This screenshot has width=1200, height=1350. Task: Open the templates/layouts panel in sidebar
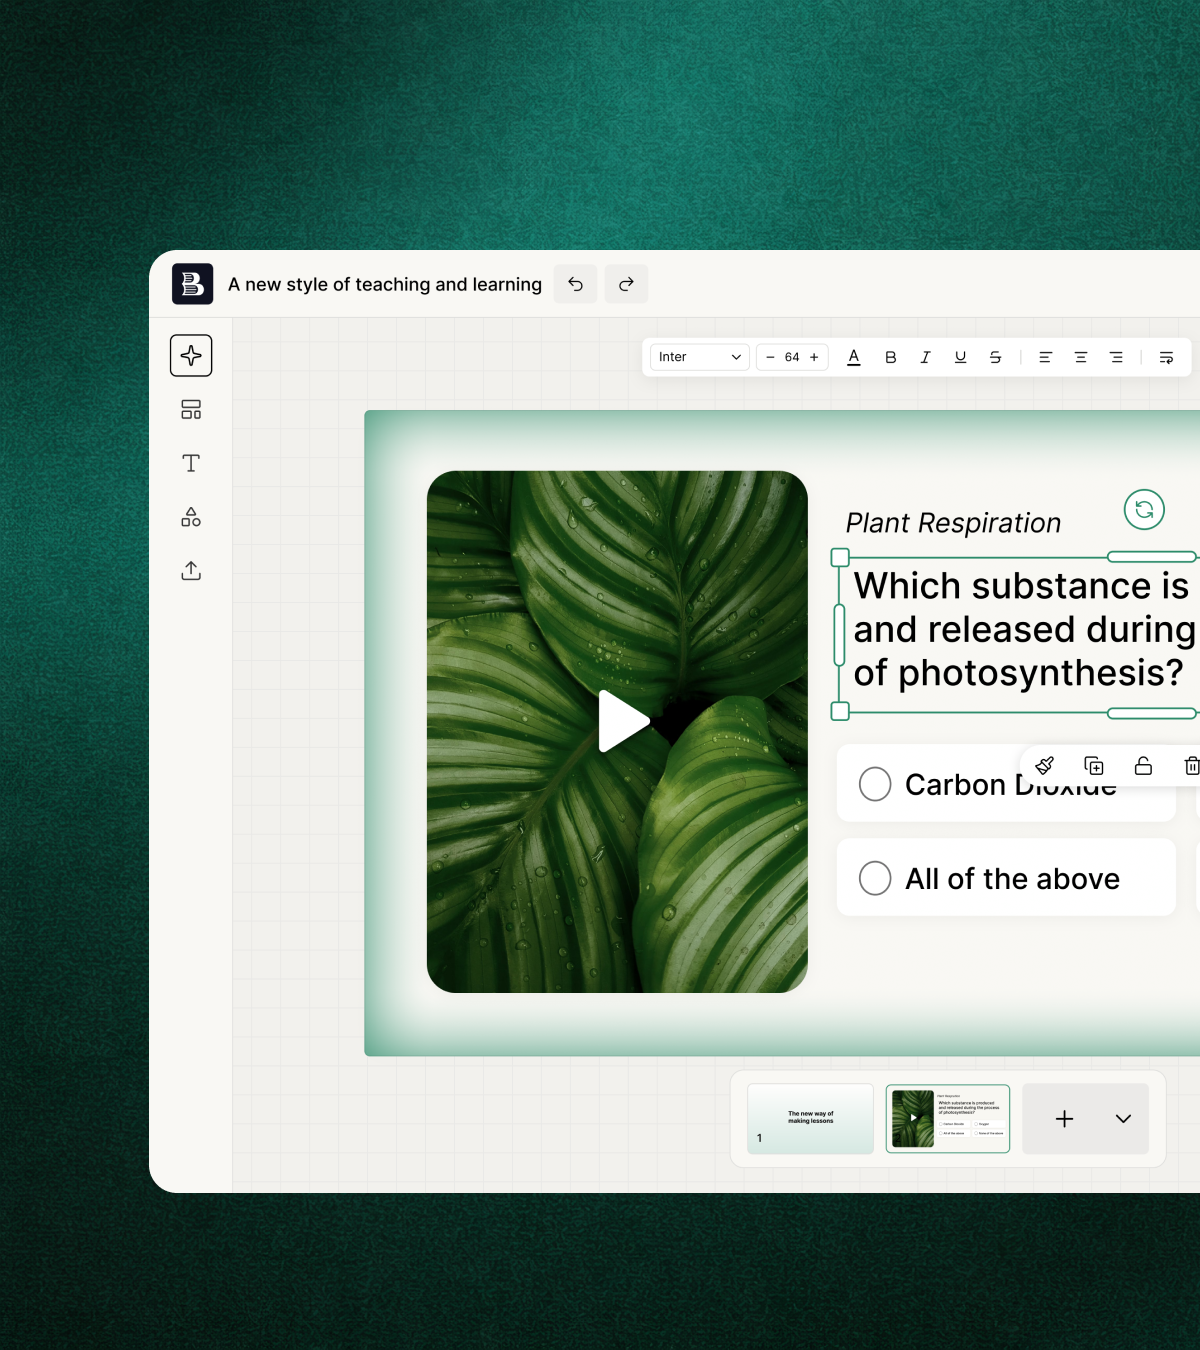tap(190, 409)
